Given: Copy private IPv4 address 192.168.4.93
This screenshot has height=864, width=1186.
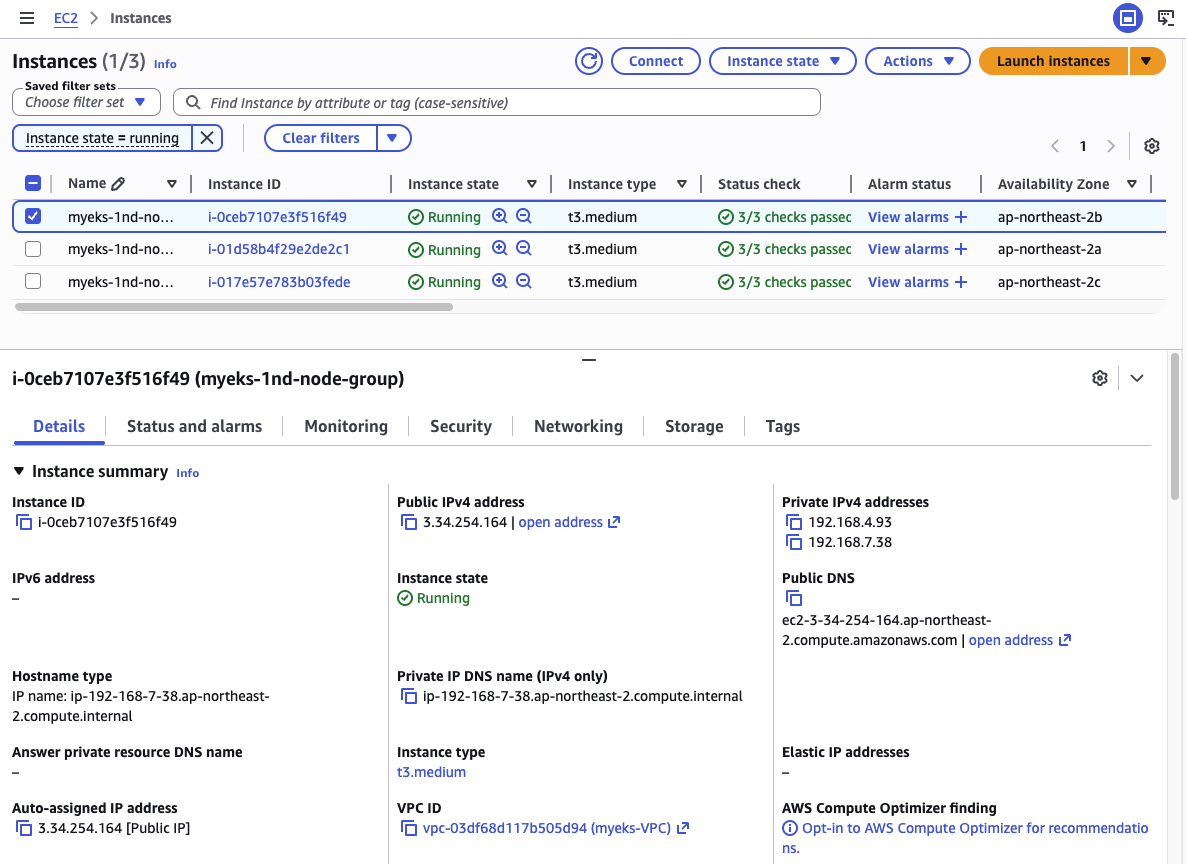Looking at the screenshot, I should tap(793, 522).
